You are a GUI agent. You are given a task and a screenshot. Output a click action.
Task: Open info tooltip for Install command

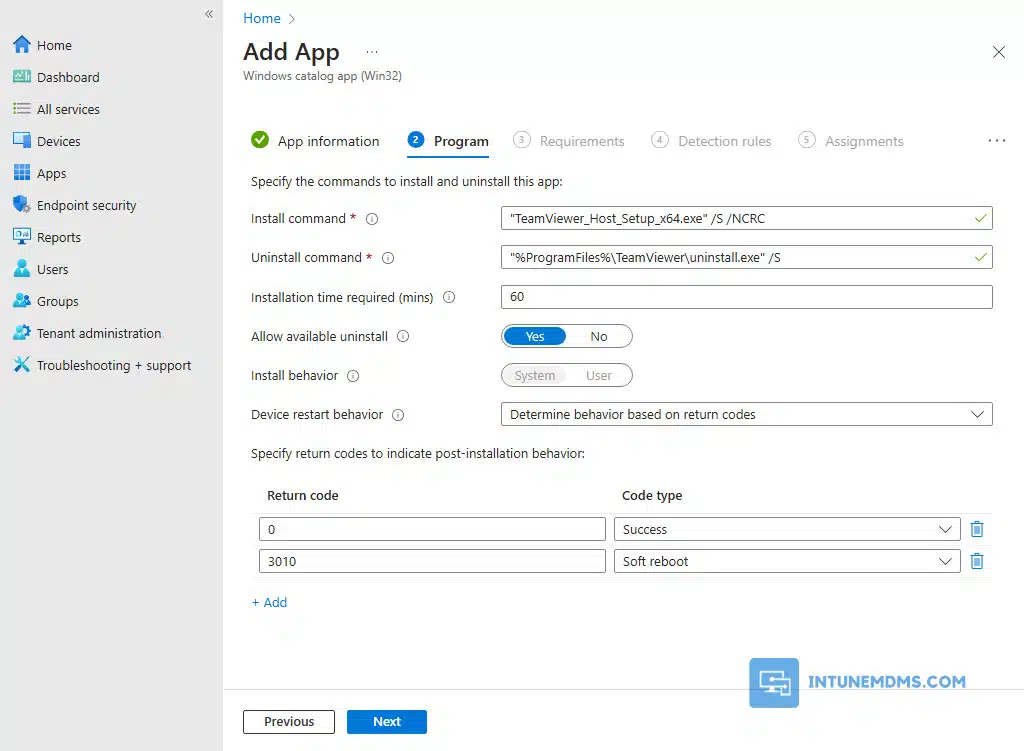click(372, 219)
